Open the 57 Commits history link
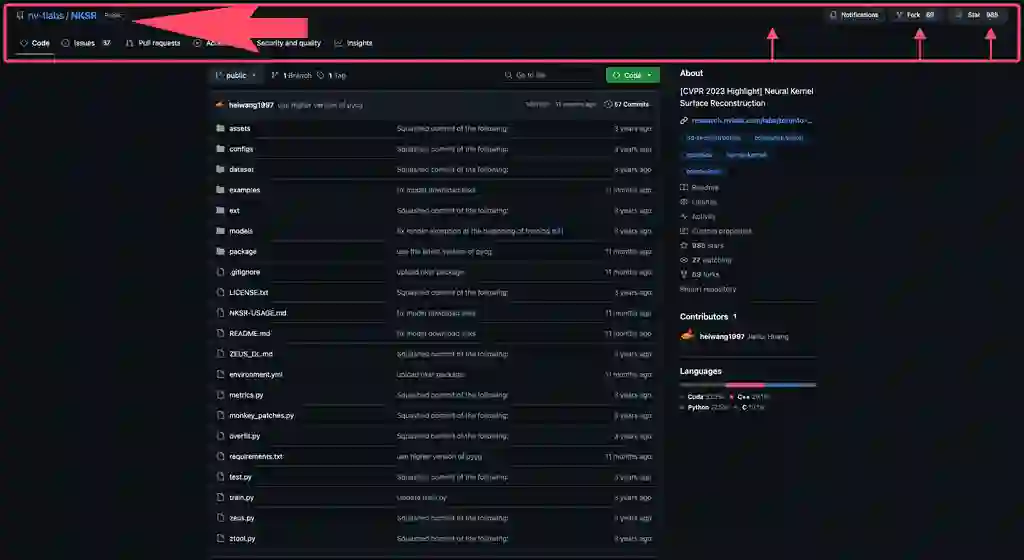The width and height of the screenshot is (1024, 560). coord(627,104)
